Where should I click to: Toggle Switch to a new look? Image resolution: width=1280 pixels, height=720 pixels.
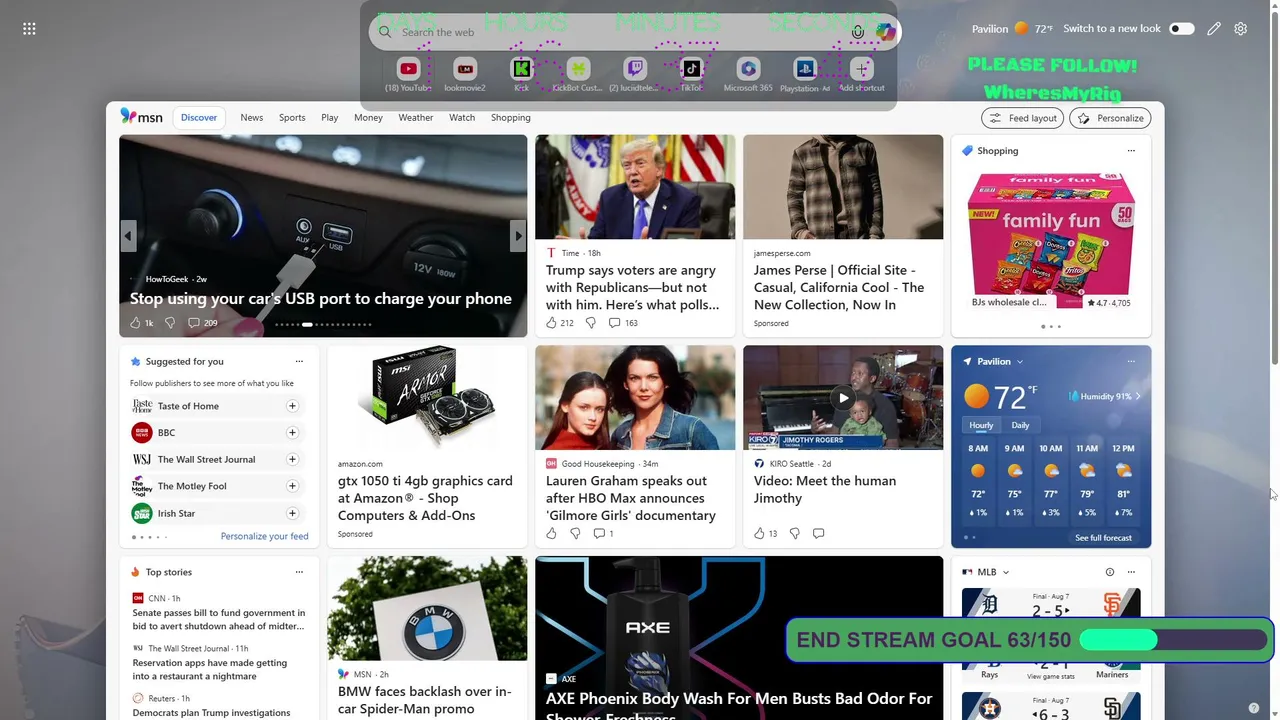[x=1182, y=29]
